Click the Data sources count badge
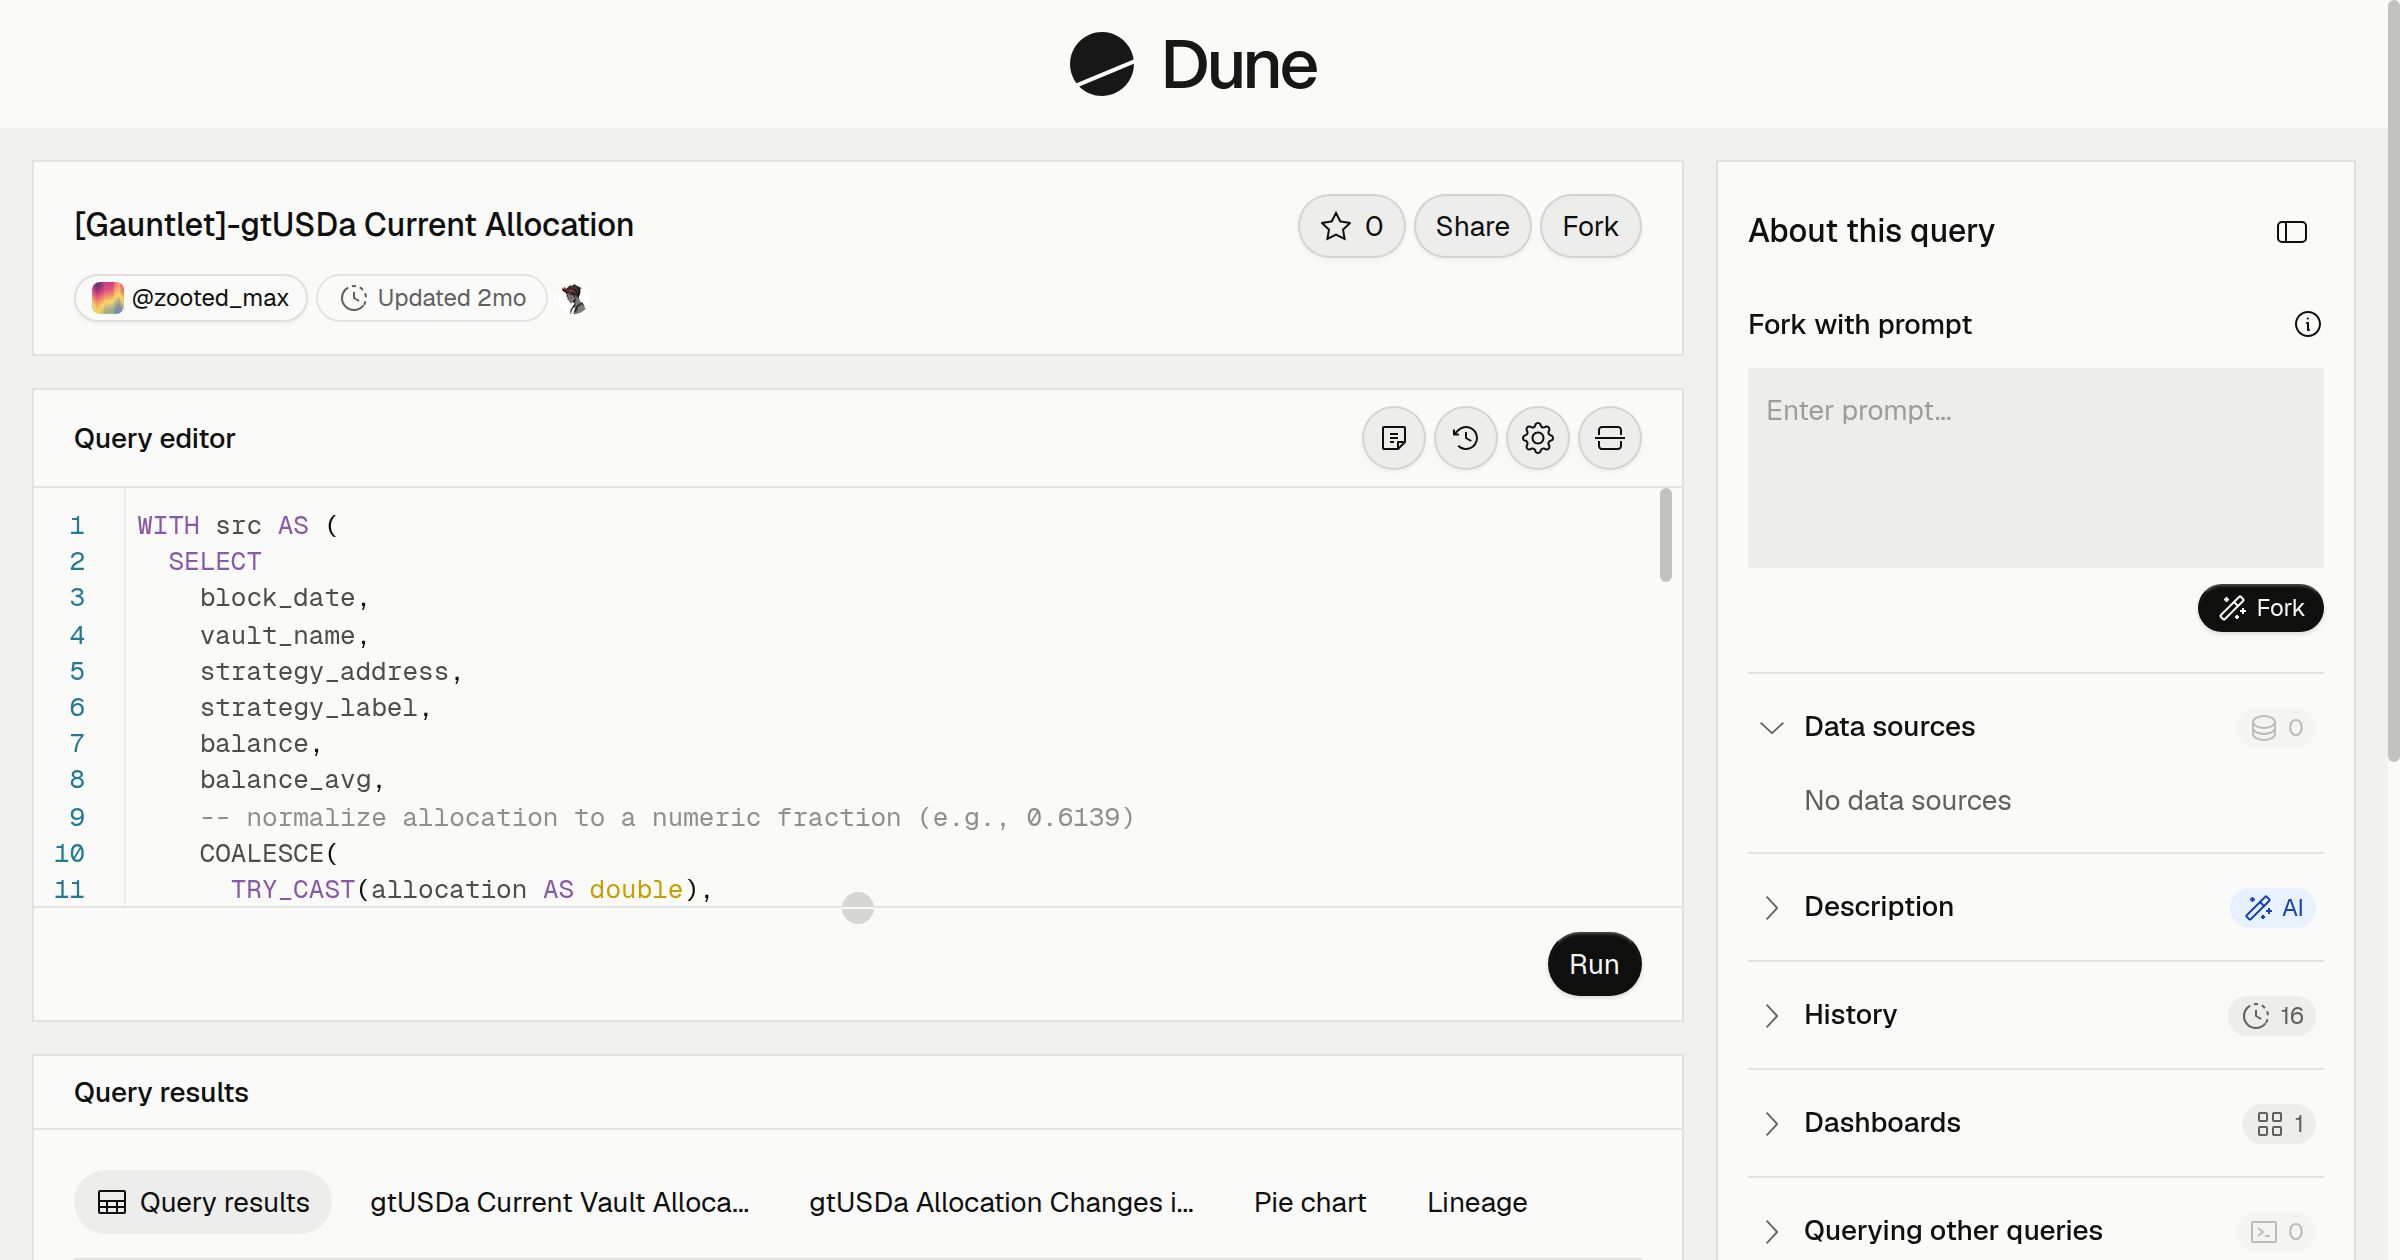The width and height of the screenshot is (2400, 1260). (2276, 727)
